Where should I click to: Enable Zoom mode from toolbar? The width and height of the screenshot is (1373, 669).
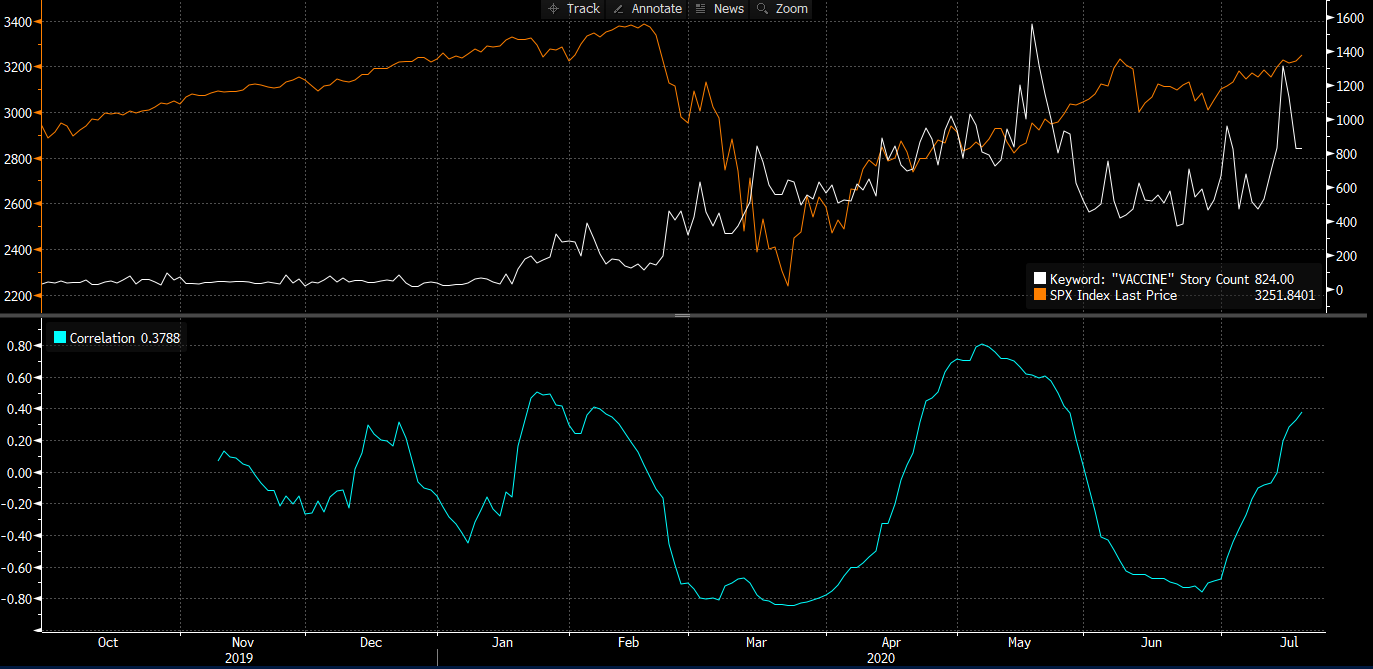point(791,8)
